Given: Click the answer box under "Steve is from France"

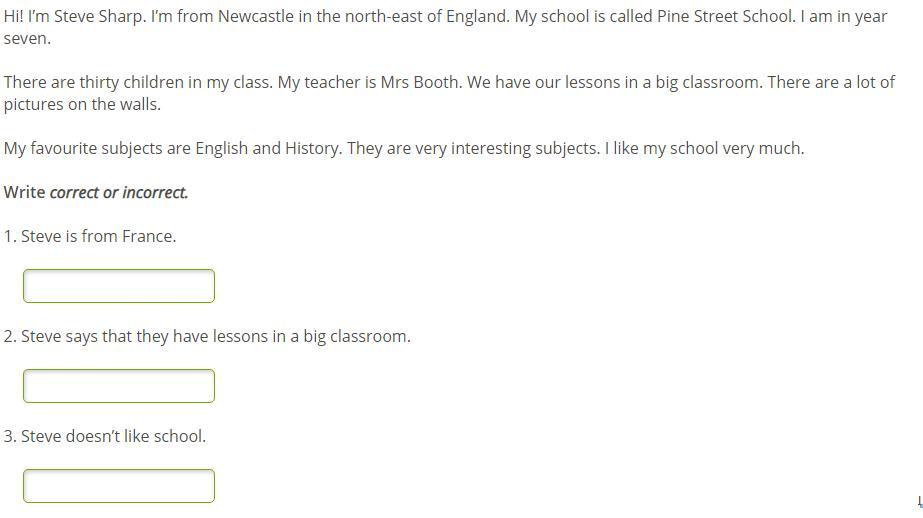Looking at the screenshot, I should pyautogui.click(x=119, y=286).
